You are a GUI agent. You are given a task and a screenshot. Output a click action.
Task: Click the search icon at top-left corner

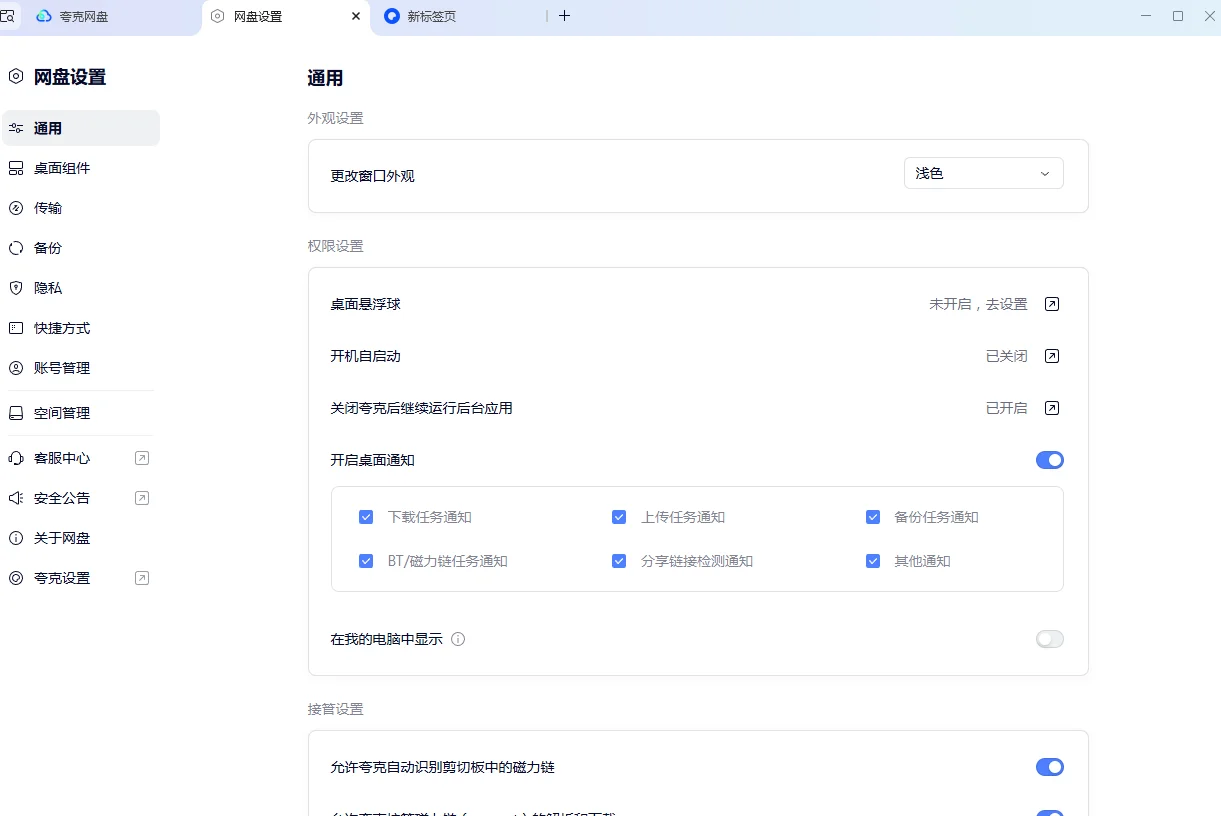[7, 16]
